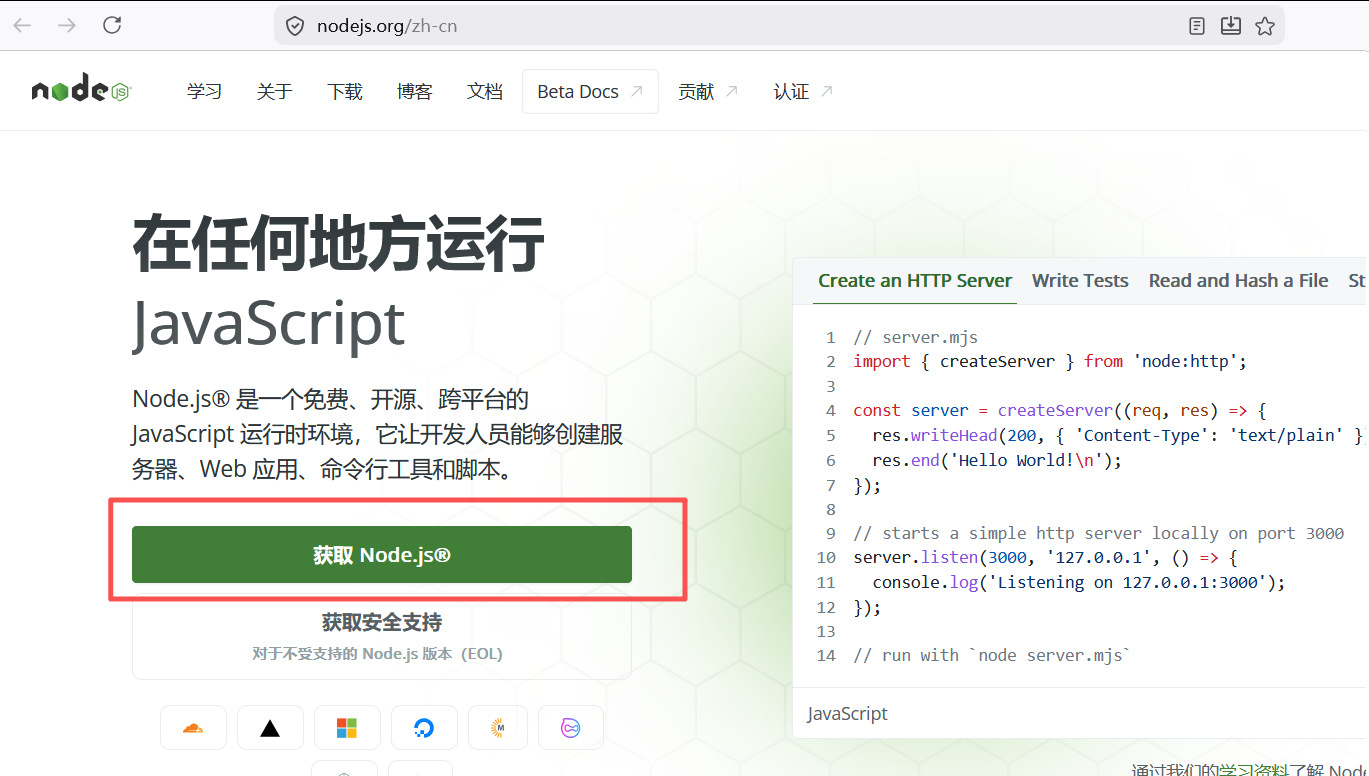Screen dimensions: 1369x776
Task: Open the DigitalOcean sponsor logo
Action: (424, 728)
